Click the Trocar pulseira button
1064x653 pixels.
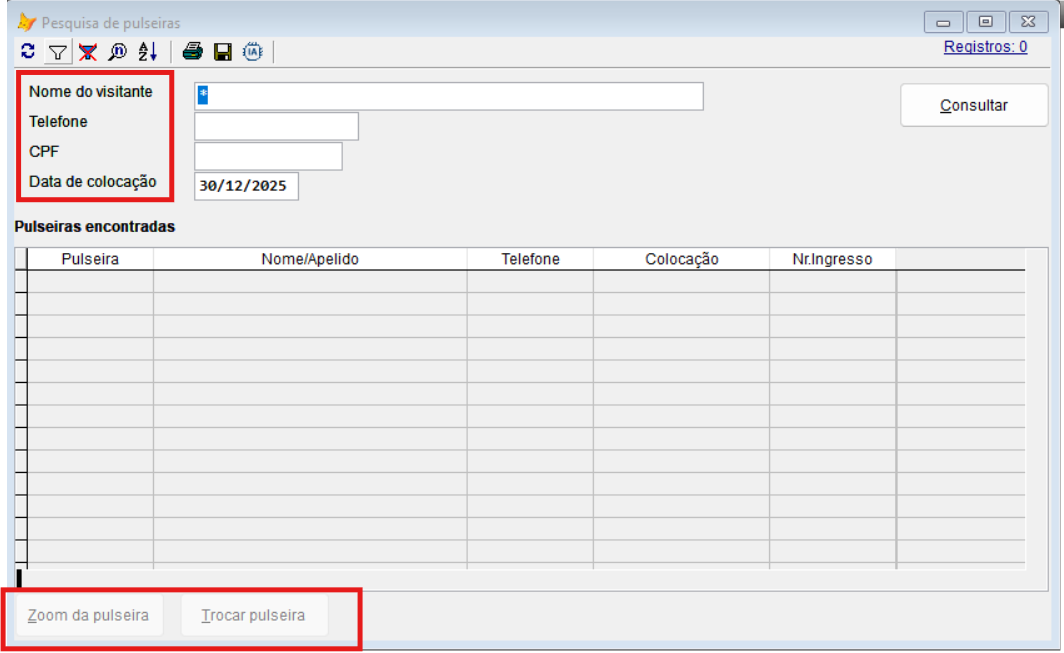tap(254, 615)
